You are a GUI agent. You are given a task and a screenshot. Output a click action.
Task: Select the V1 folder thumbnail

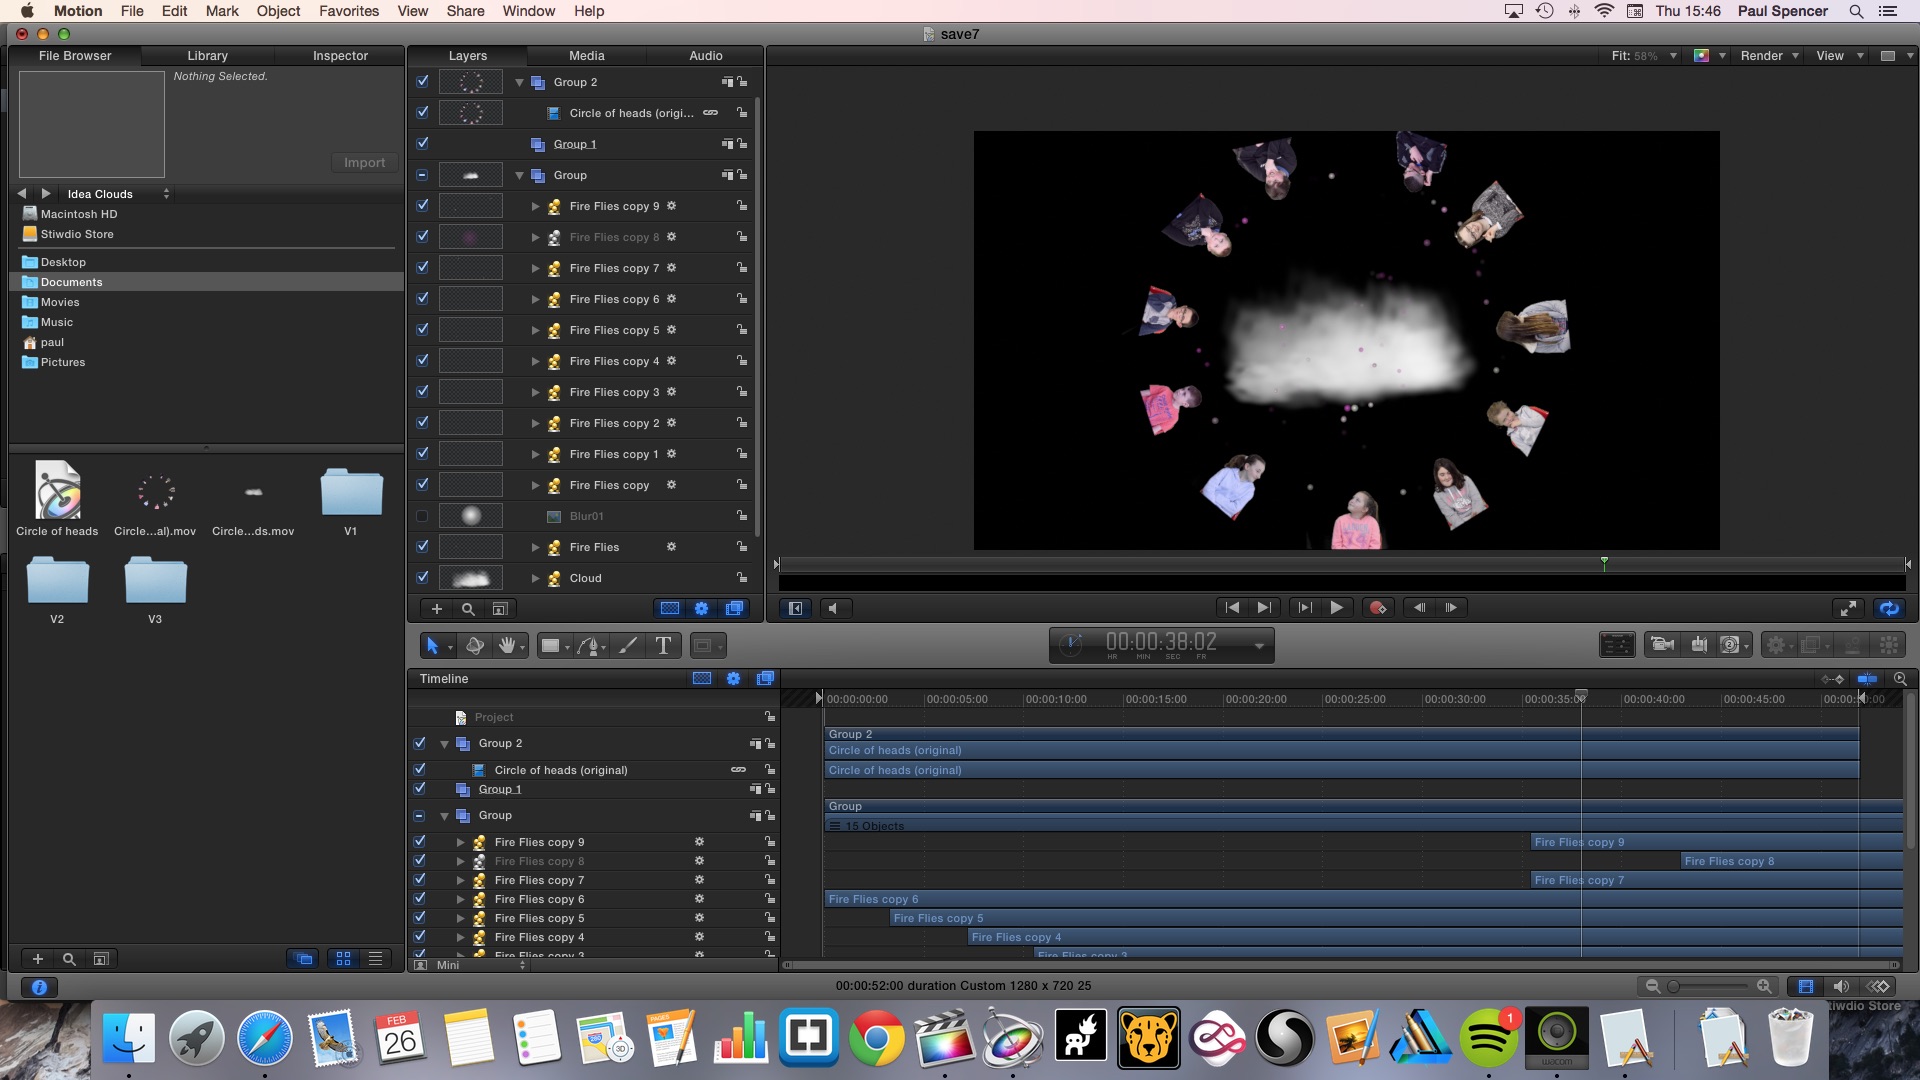coord(351,492)
